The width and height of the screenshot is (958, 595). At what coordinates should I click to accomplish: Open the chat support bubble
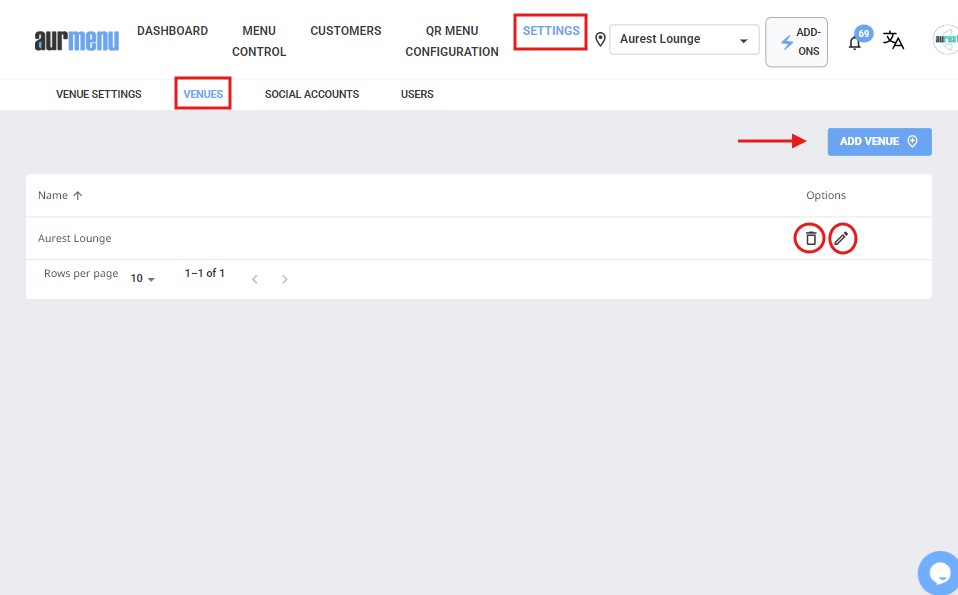point(939,572)
